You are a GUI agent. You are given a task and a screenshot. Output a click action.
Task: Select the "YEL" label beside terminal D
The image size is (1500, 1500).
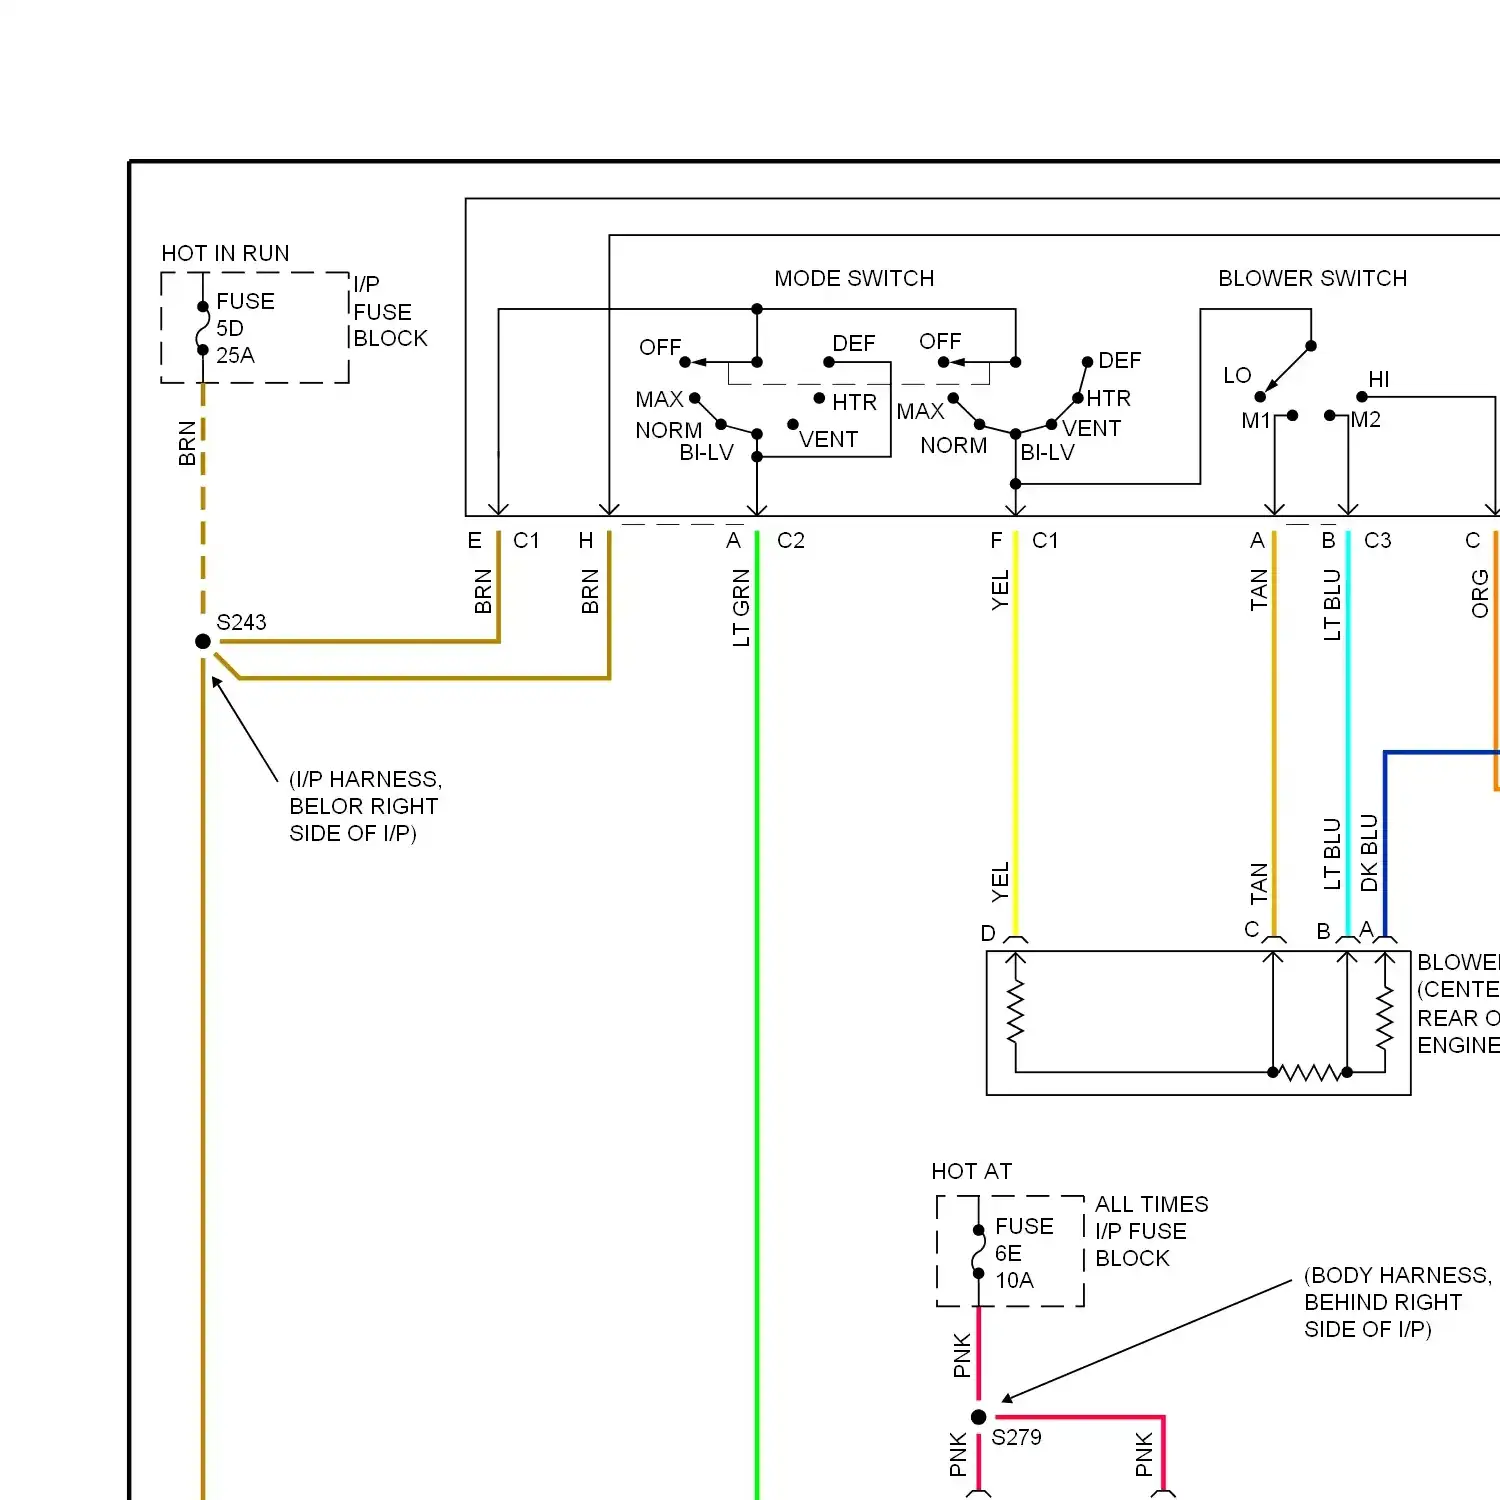coord(1000,881)
